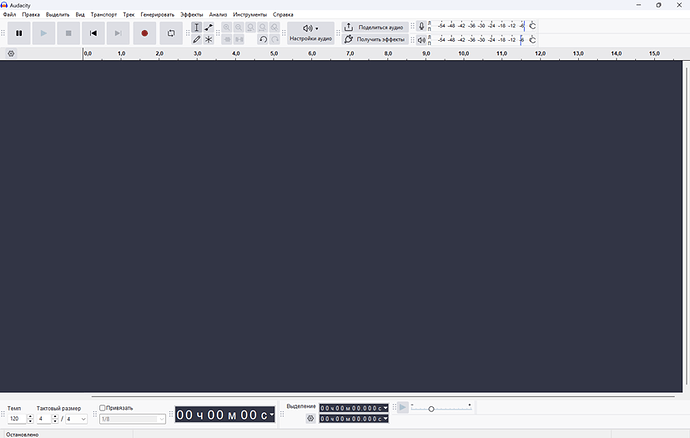Click the horizontal scrollbar below the tracks
The width and height of the screenshot is (690, 438).
click(383, 396)
